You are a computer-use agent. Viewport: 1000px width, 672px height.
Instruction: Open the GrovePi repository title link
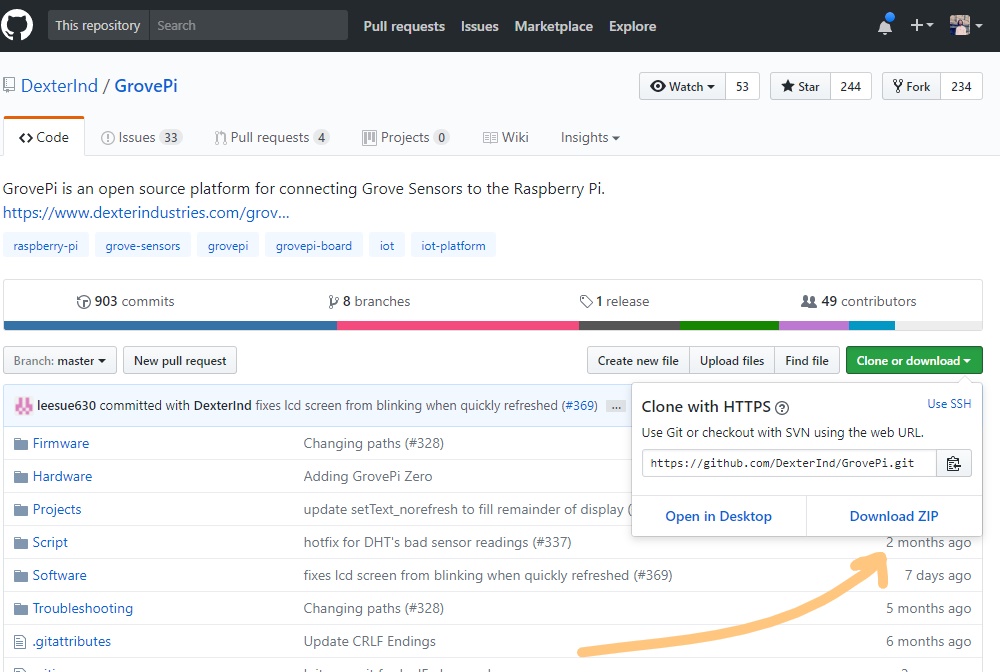[x=146, y=85]
